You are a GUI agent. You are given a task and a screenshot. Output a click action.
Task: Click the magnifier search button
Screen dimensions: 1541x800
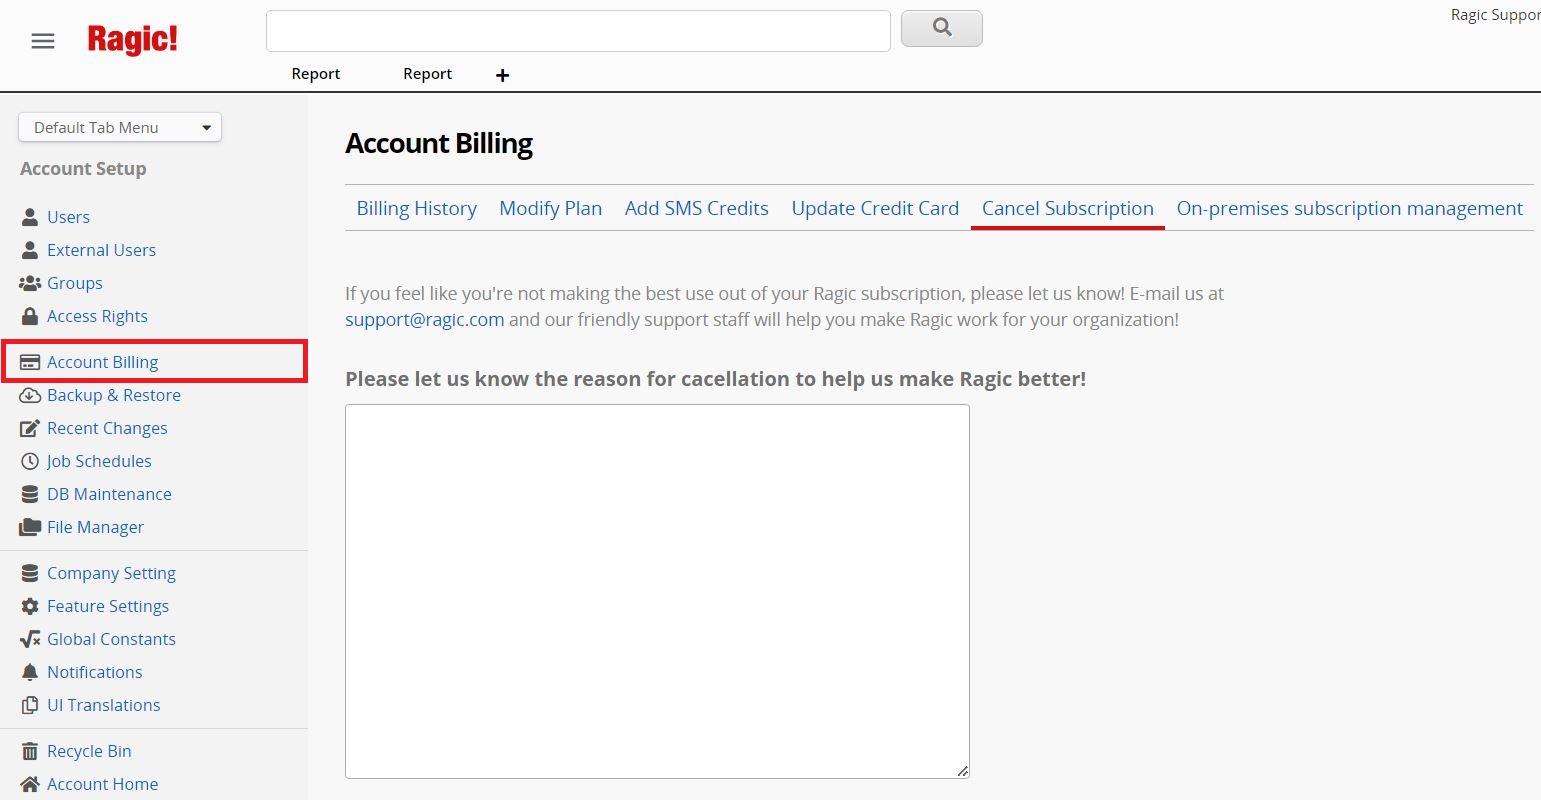(942, 28)
